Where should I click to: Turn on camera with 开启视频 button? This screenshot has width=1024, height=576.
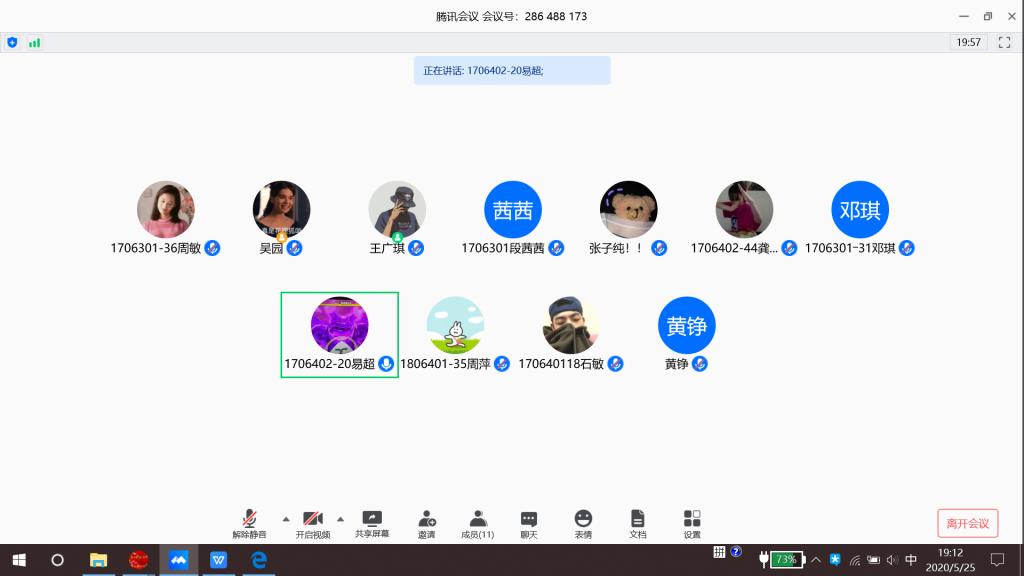click(312, 523)
